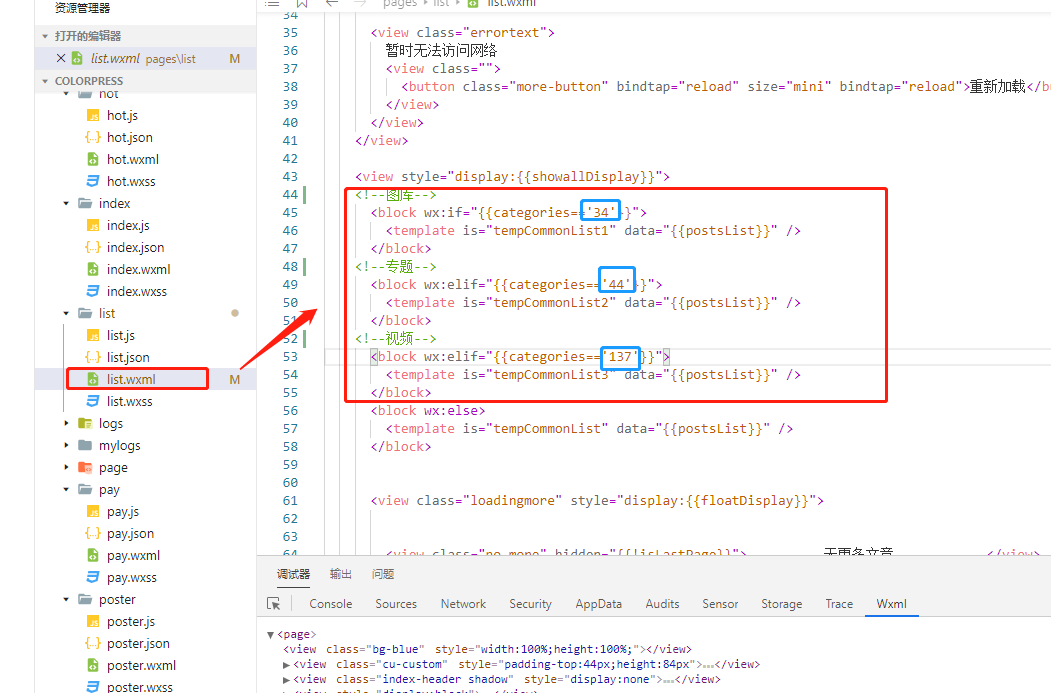Expand the cu-custom view node
Viewport: 1051px width, 693px height.
286,665
